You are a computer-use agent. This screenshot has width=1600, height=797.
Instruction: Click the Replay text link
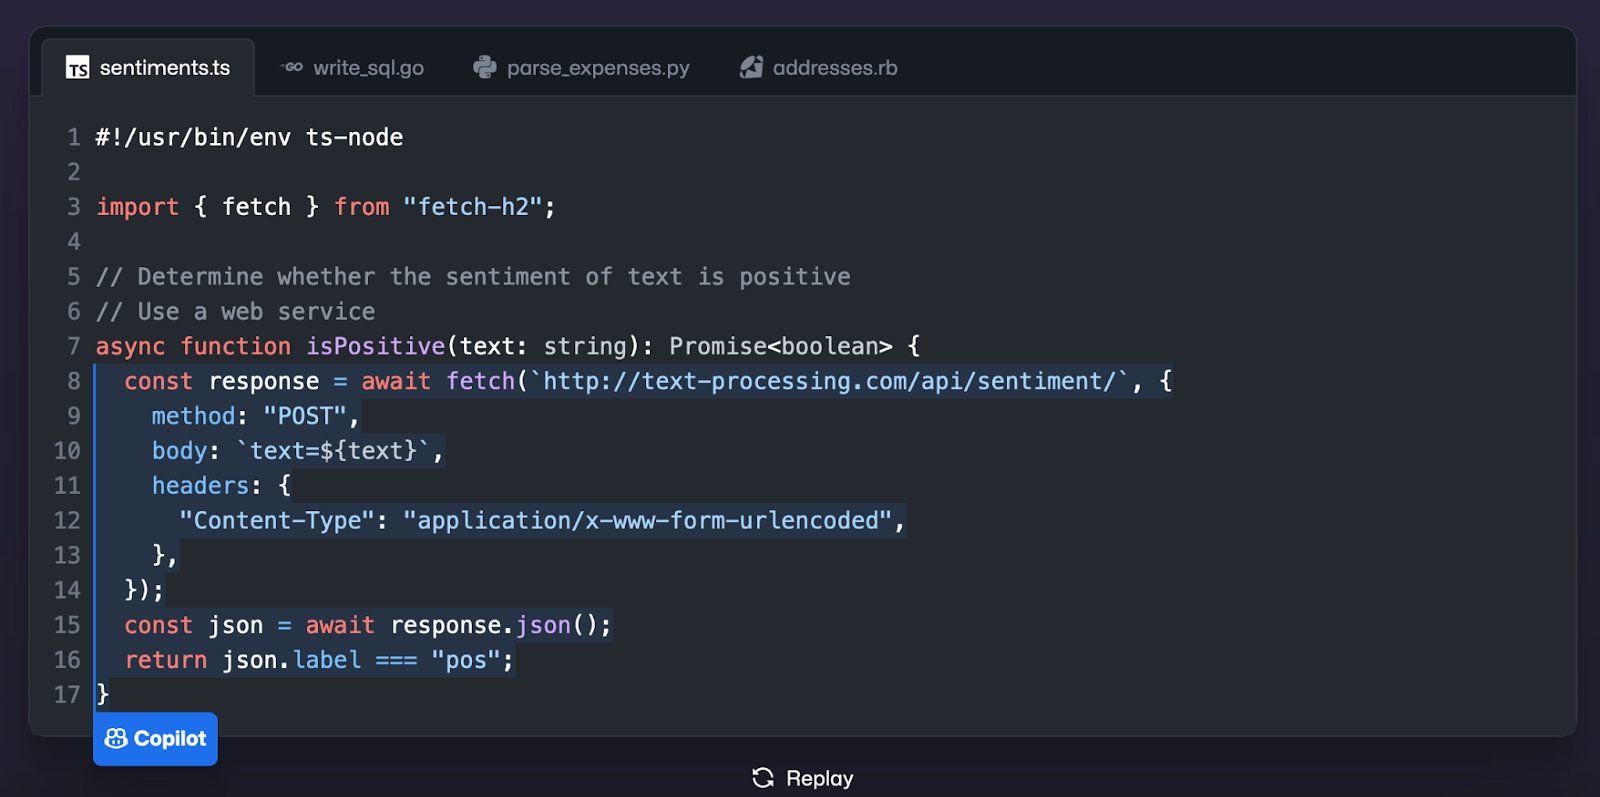(x=820, y=778)
